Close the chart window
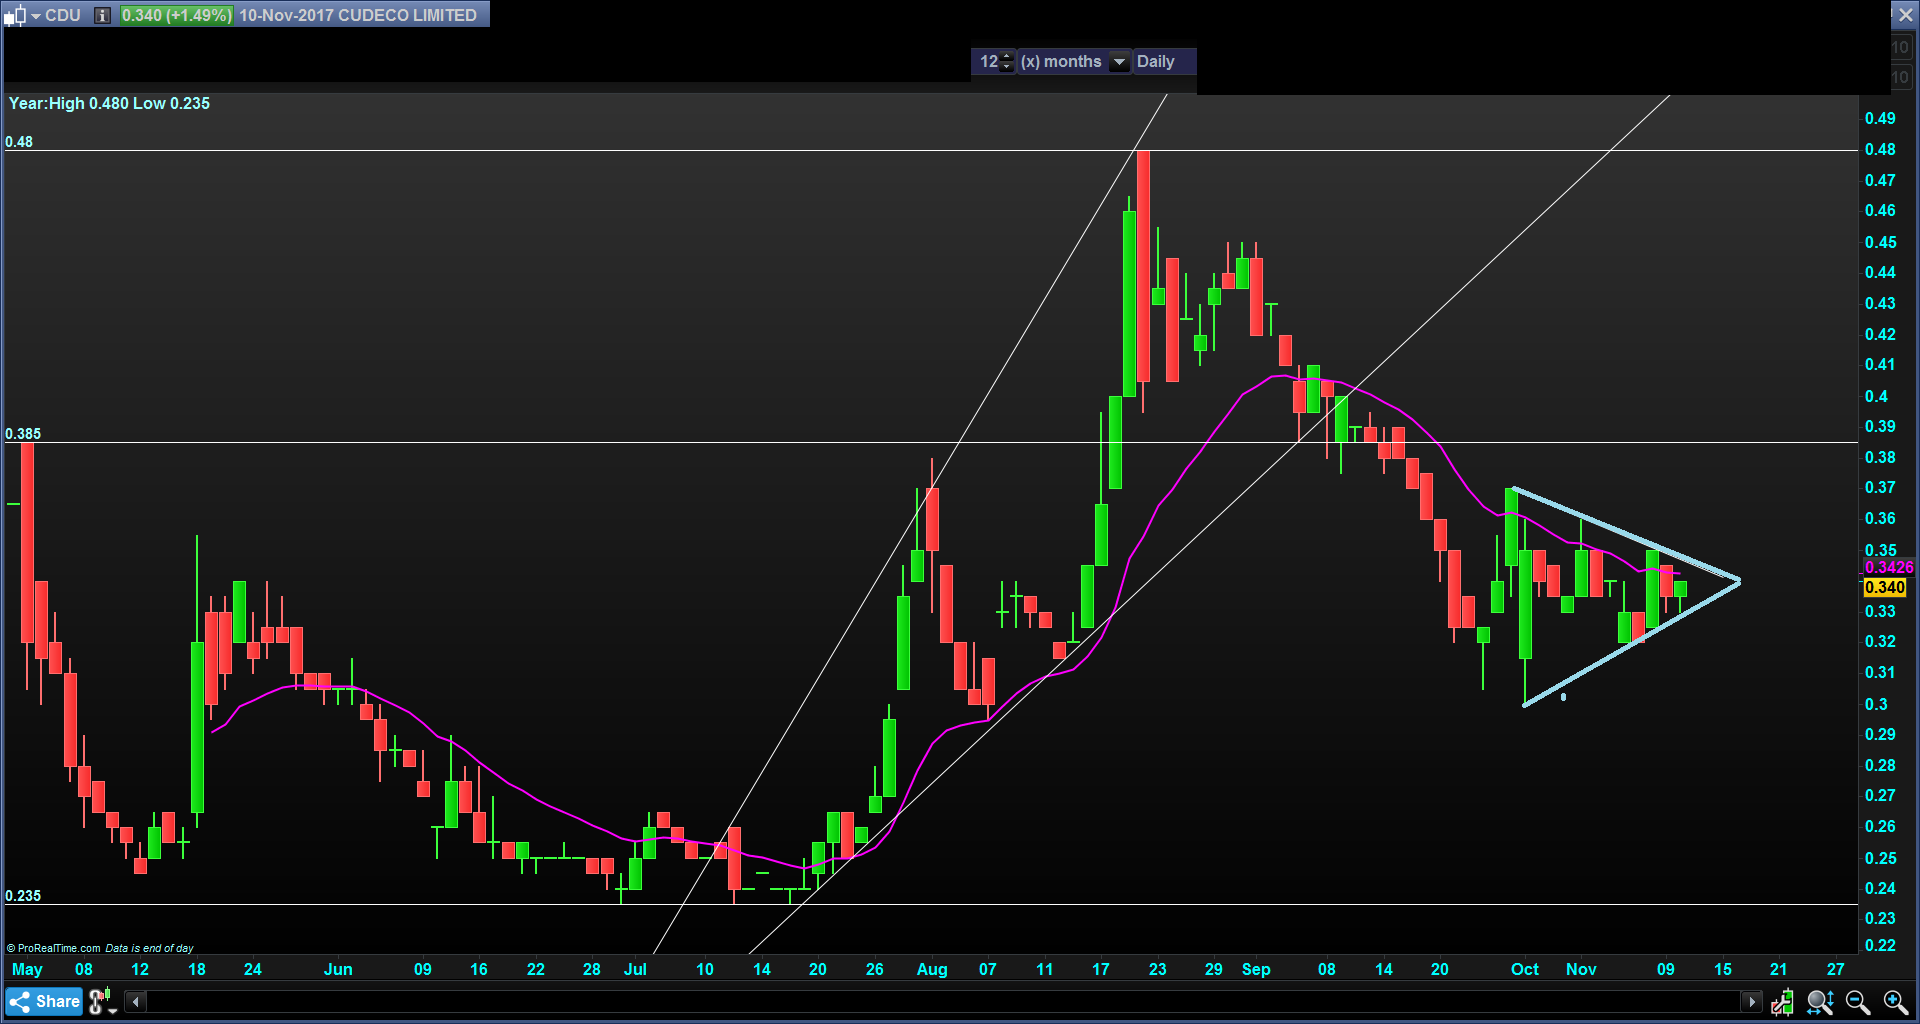The width and height of the screenshot is (1920, 1024). click(1906, 15)
